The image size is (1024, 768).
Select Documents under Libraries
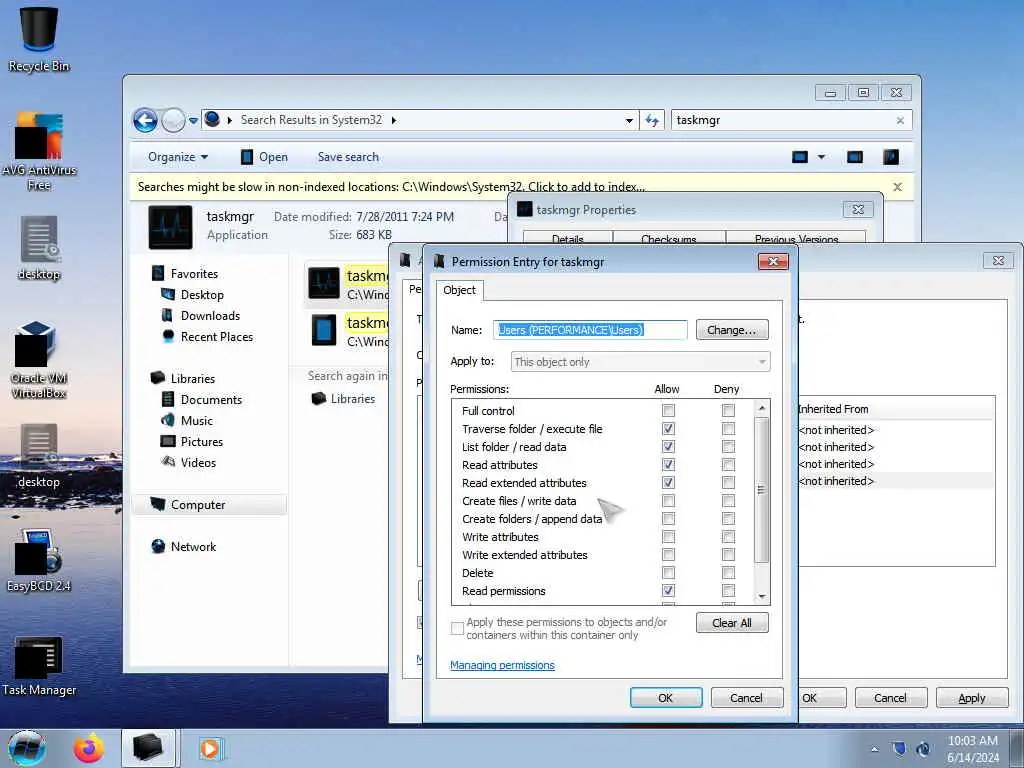coord(210,400)
